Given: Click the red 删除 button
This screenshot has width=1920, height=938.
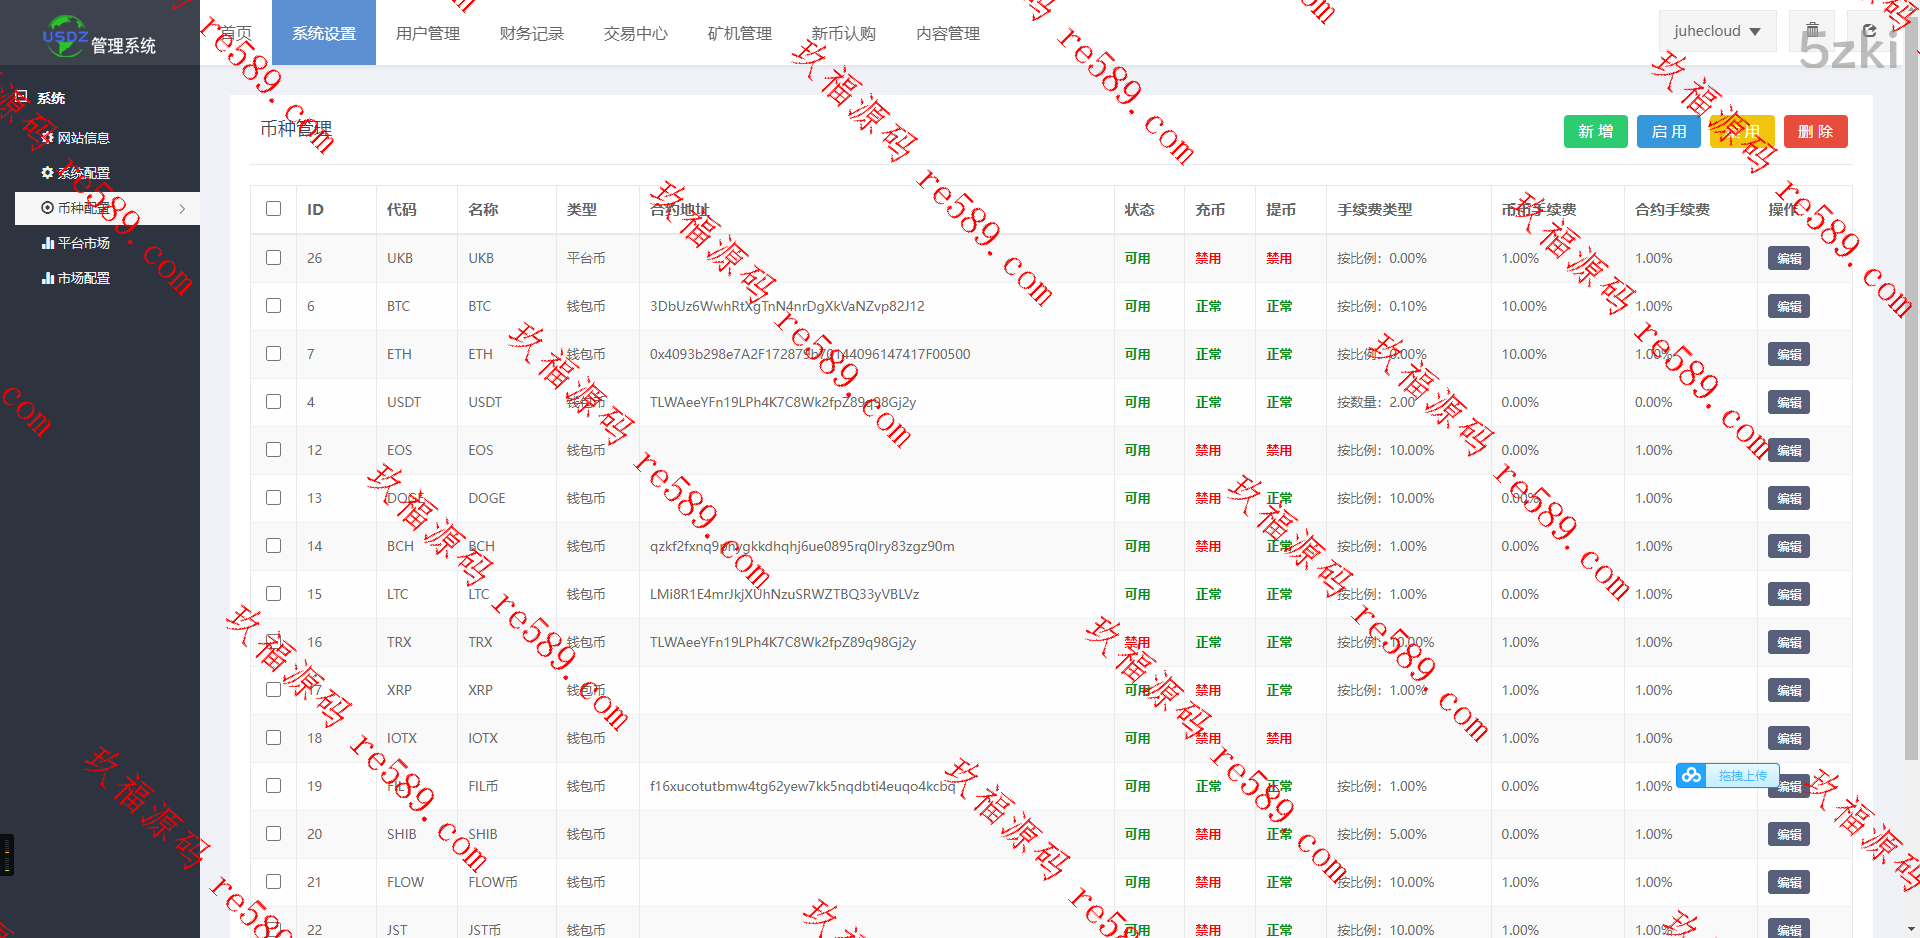Looking at the screenshot, I should 1815,132.
